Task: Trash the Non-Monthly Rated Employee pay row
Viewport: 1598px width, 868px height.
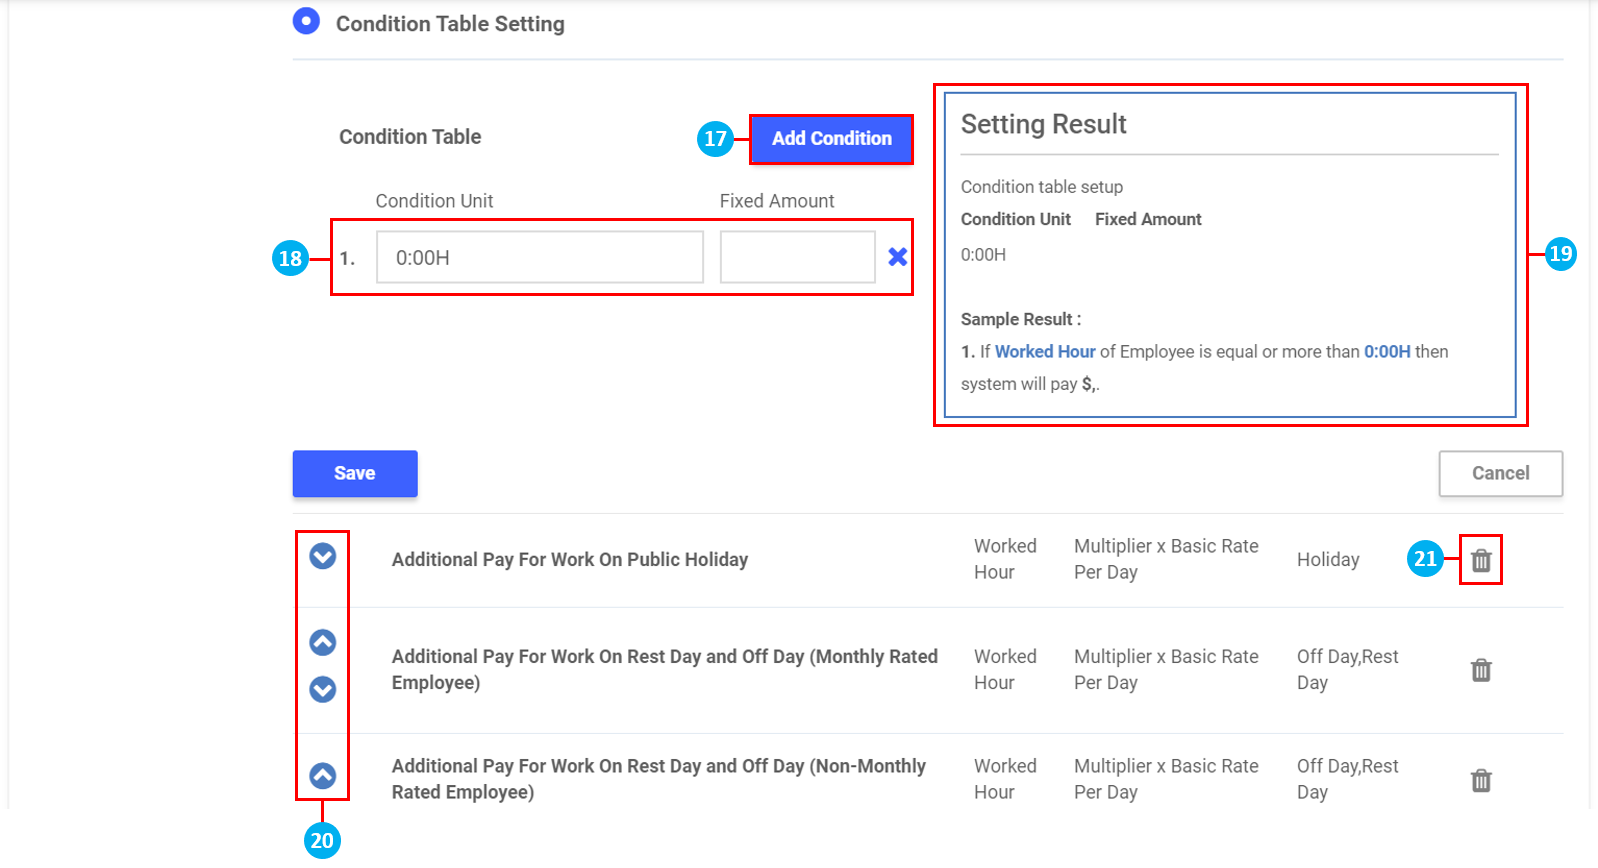Action: (x=1481, y=780)
